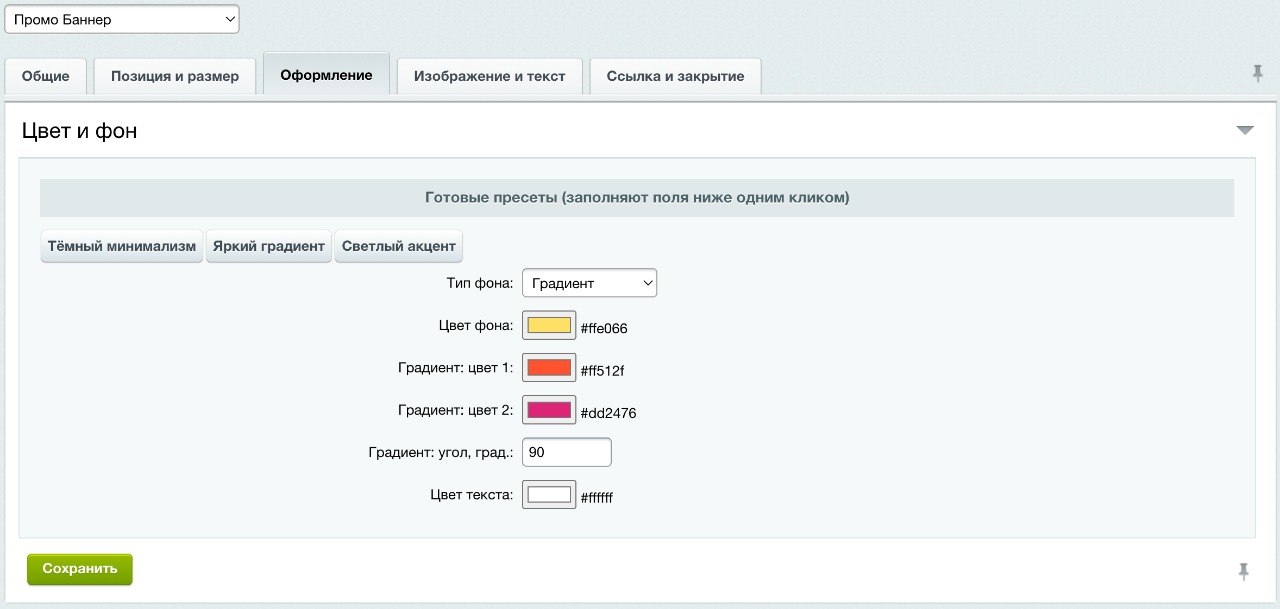The image size is (1280, 609).
Task: Go to the Изображение и текст tab
Action: point(490,76)
